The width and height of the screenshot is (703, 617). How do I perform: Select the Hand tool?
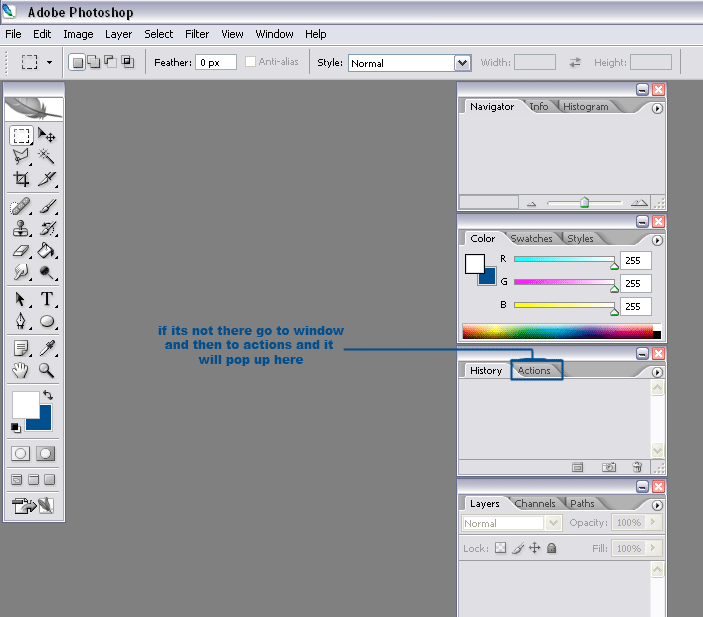(x=21, y=370)
